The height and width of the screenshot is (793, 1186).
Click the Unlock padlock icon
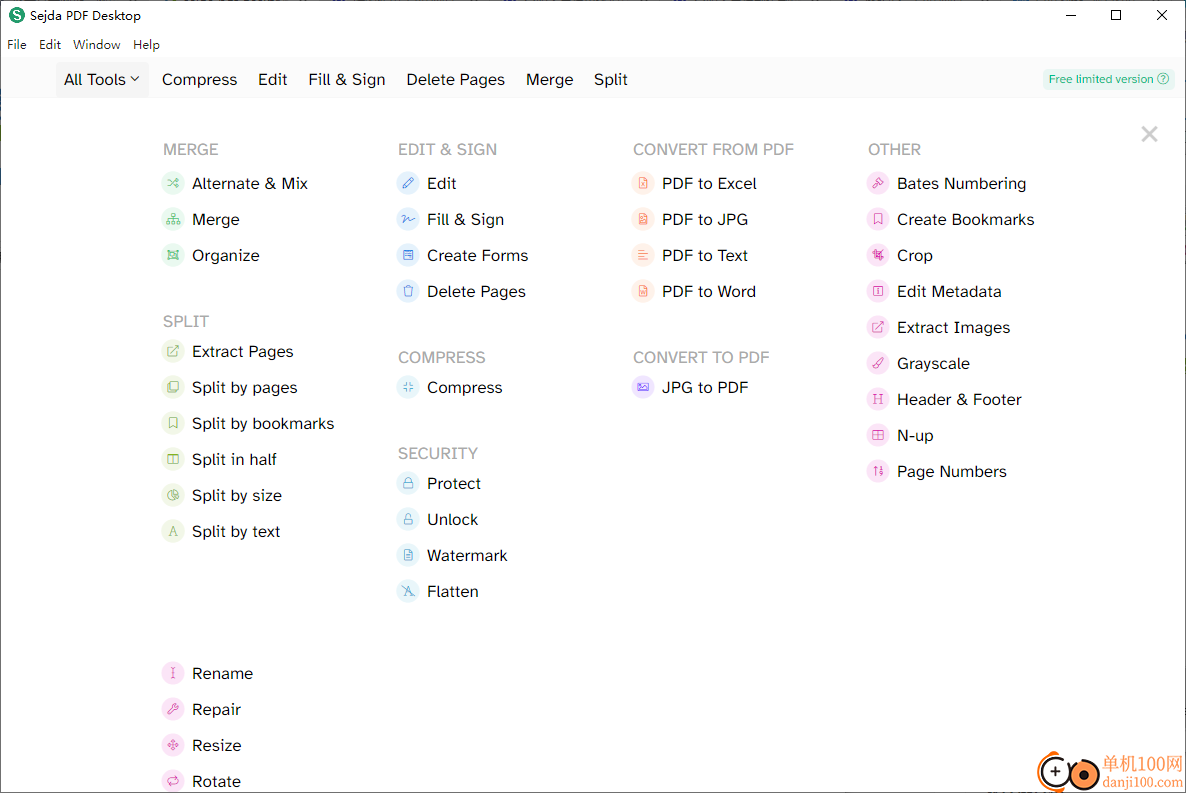tap(408, 519)
